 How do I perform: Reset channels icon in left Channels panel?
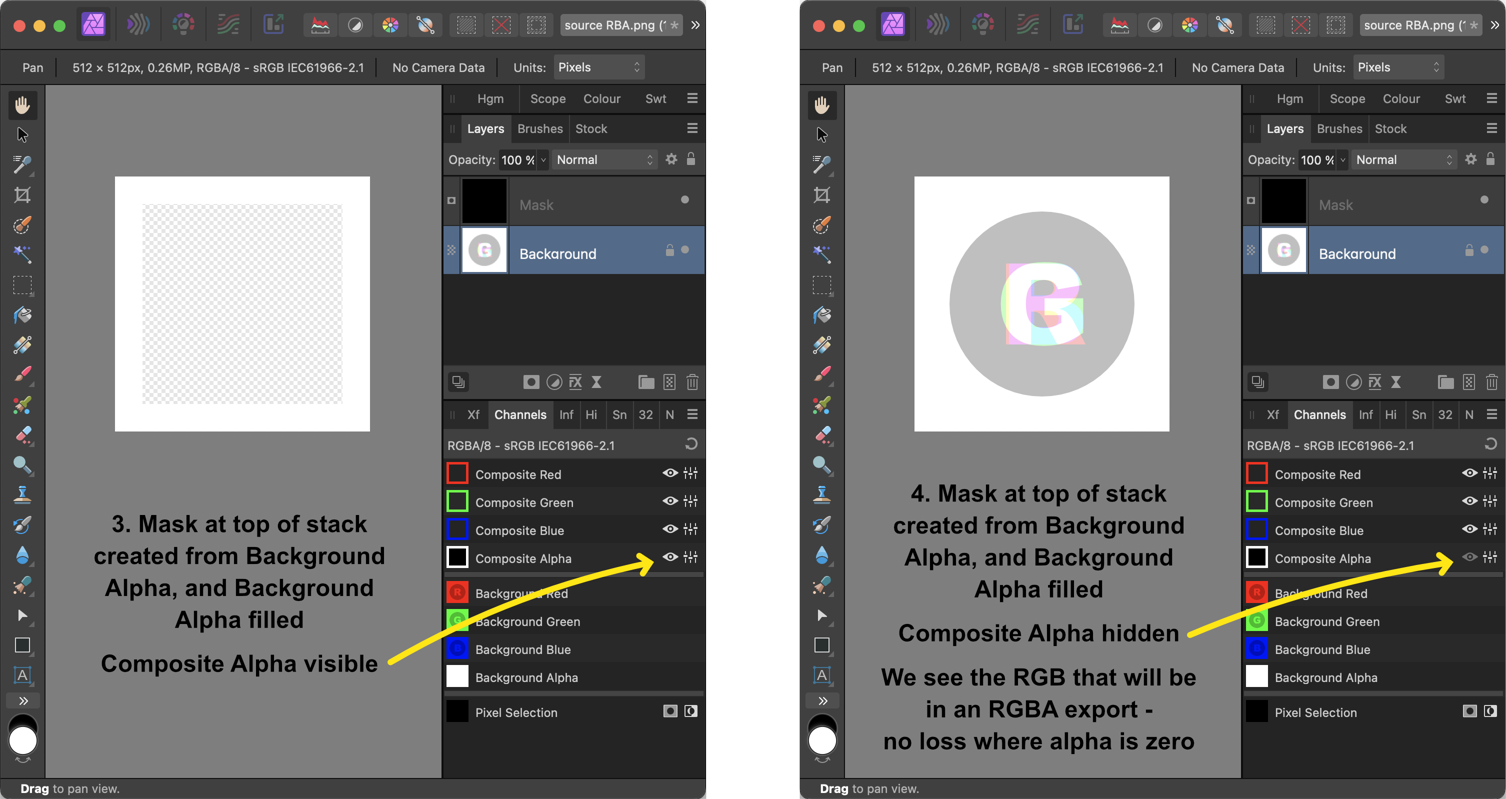point(691,445)
